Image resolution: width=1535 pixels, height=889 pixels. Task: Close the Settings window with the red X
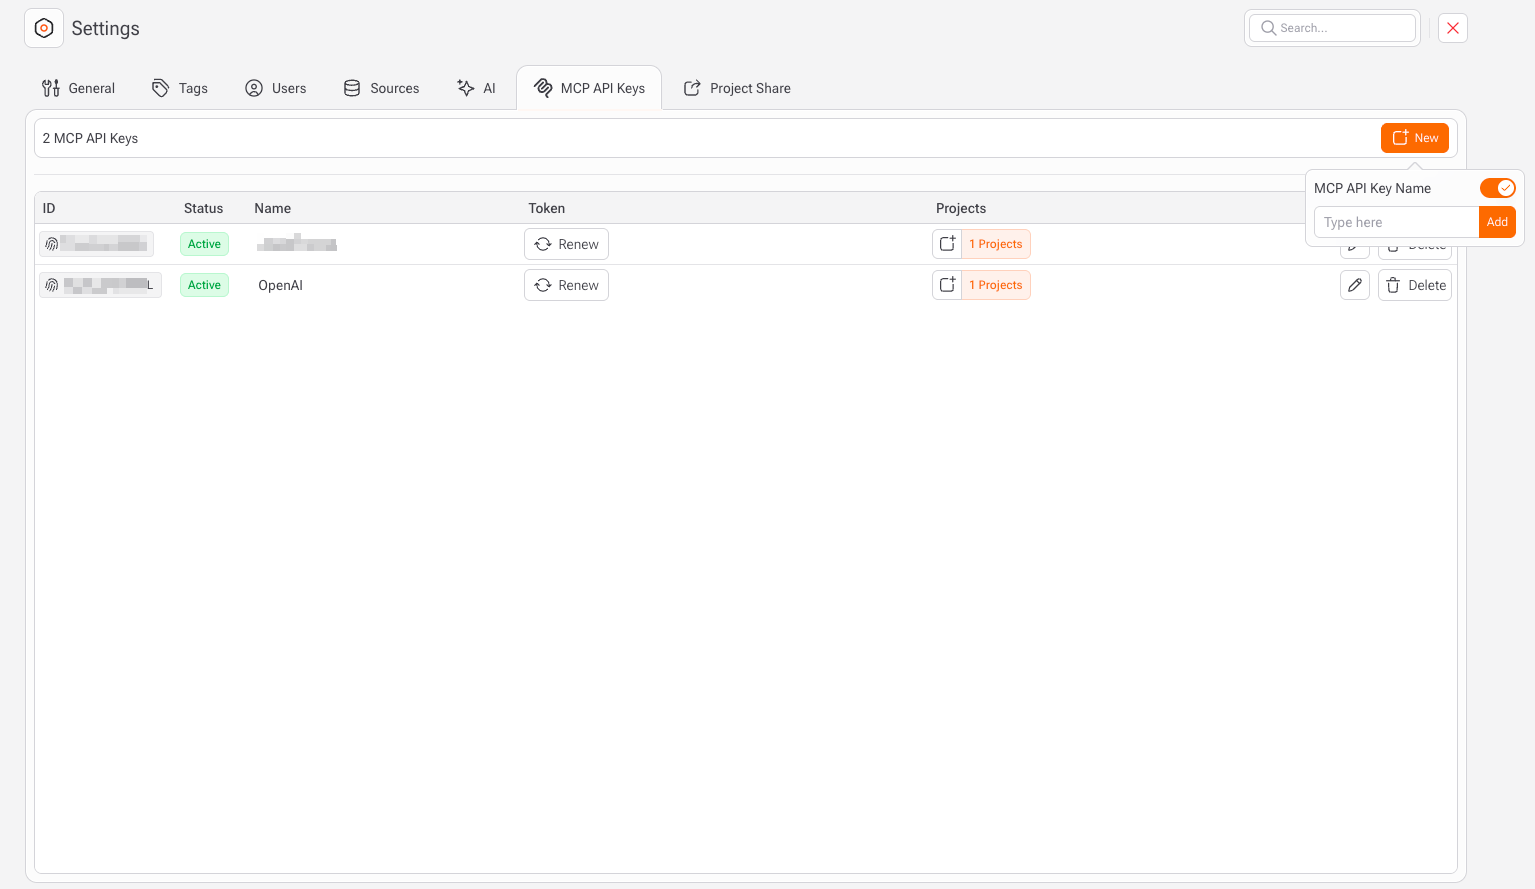(1452, 28)
